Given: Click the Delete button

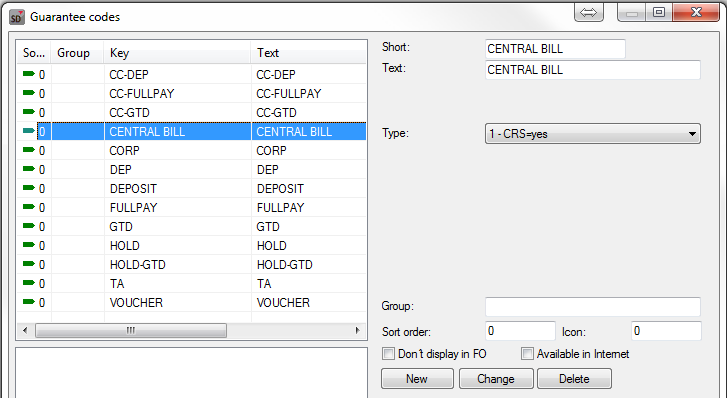Looking at the screenshot, I should point(574,379).
